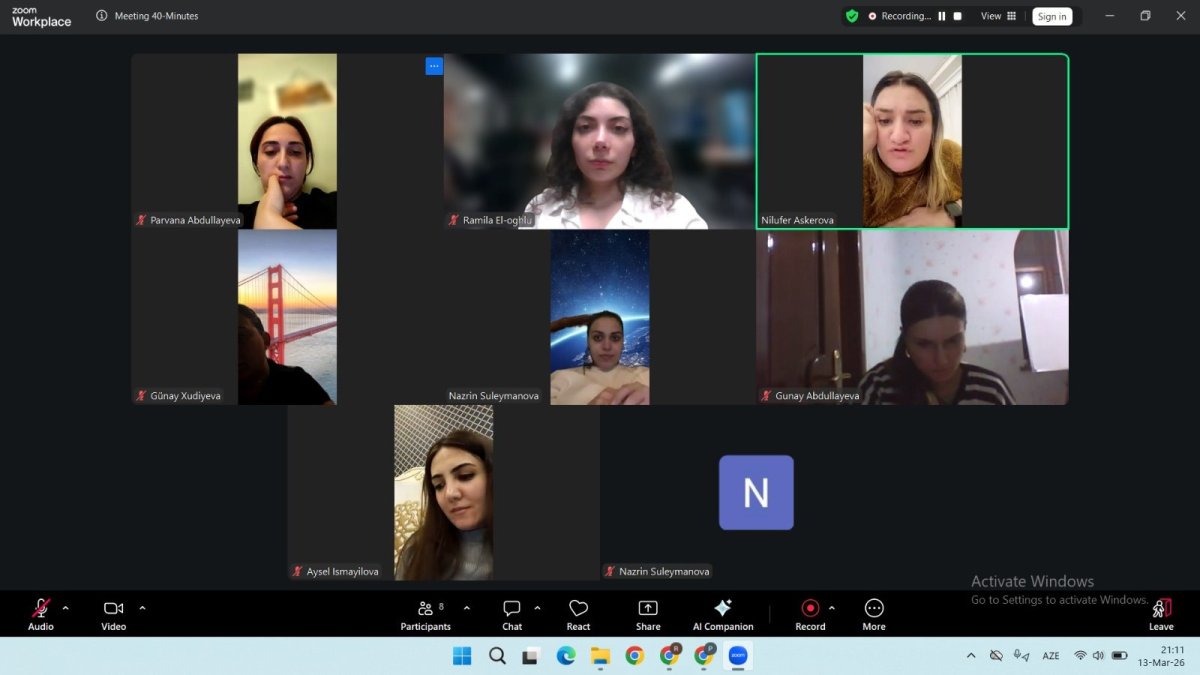The height and width of the screenshot is (675, 1200).
Task: Open the volume control in the system tray
Action: tap(1099, 656)
